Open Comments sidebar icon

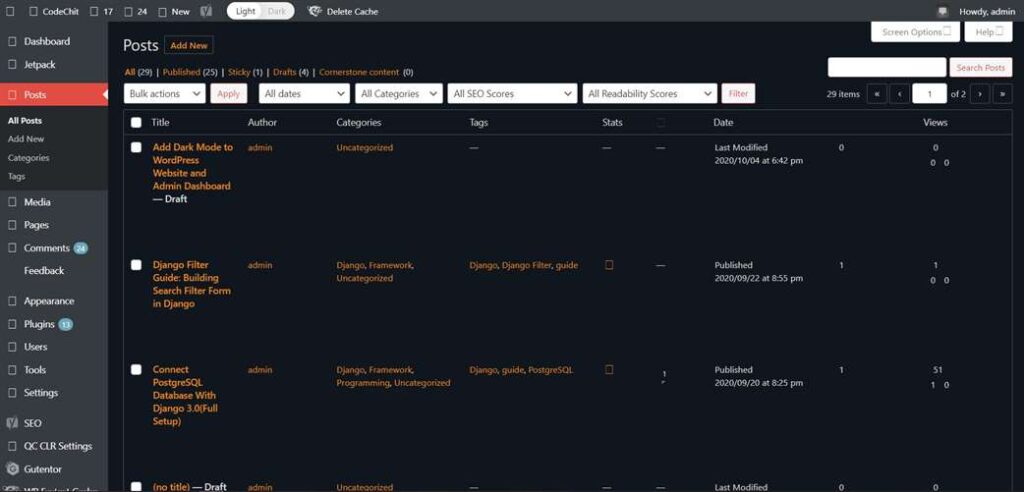pos(11,248)
